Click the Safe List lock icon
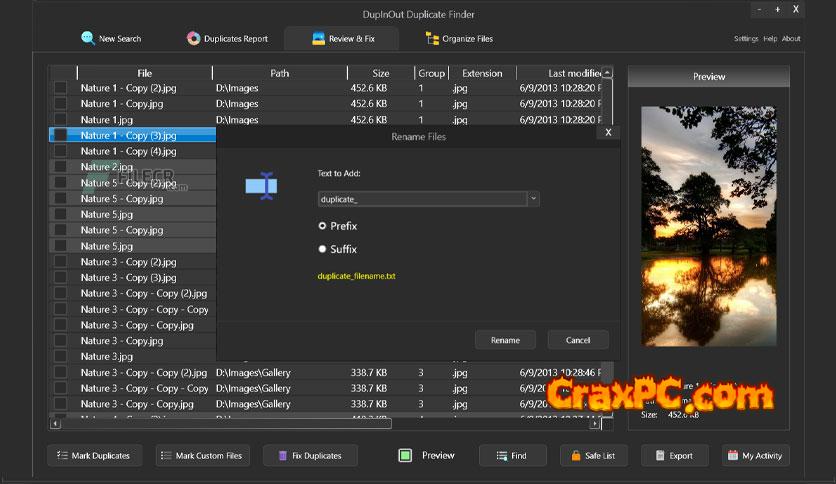The height and width of the screenshot is (484, 836). (x=576, y=455)
